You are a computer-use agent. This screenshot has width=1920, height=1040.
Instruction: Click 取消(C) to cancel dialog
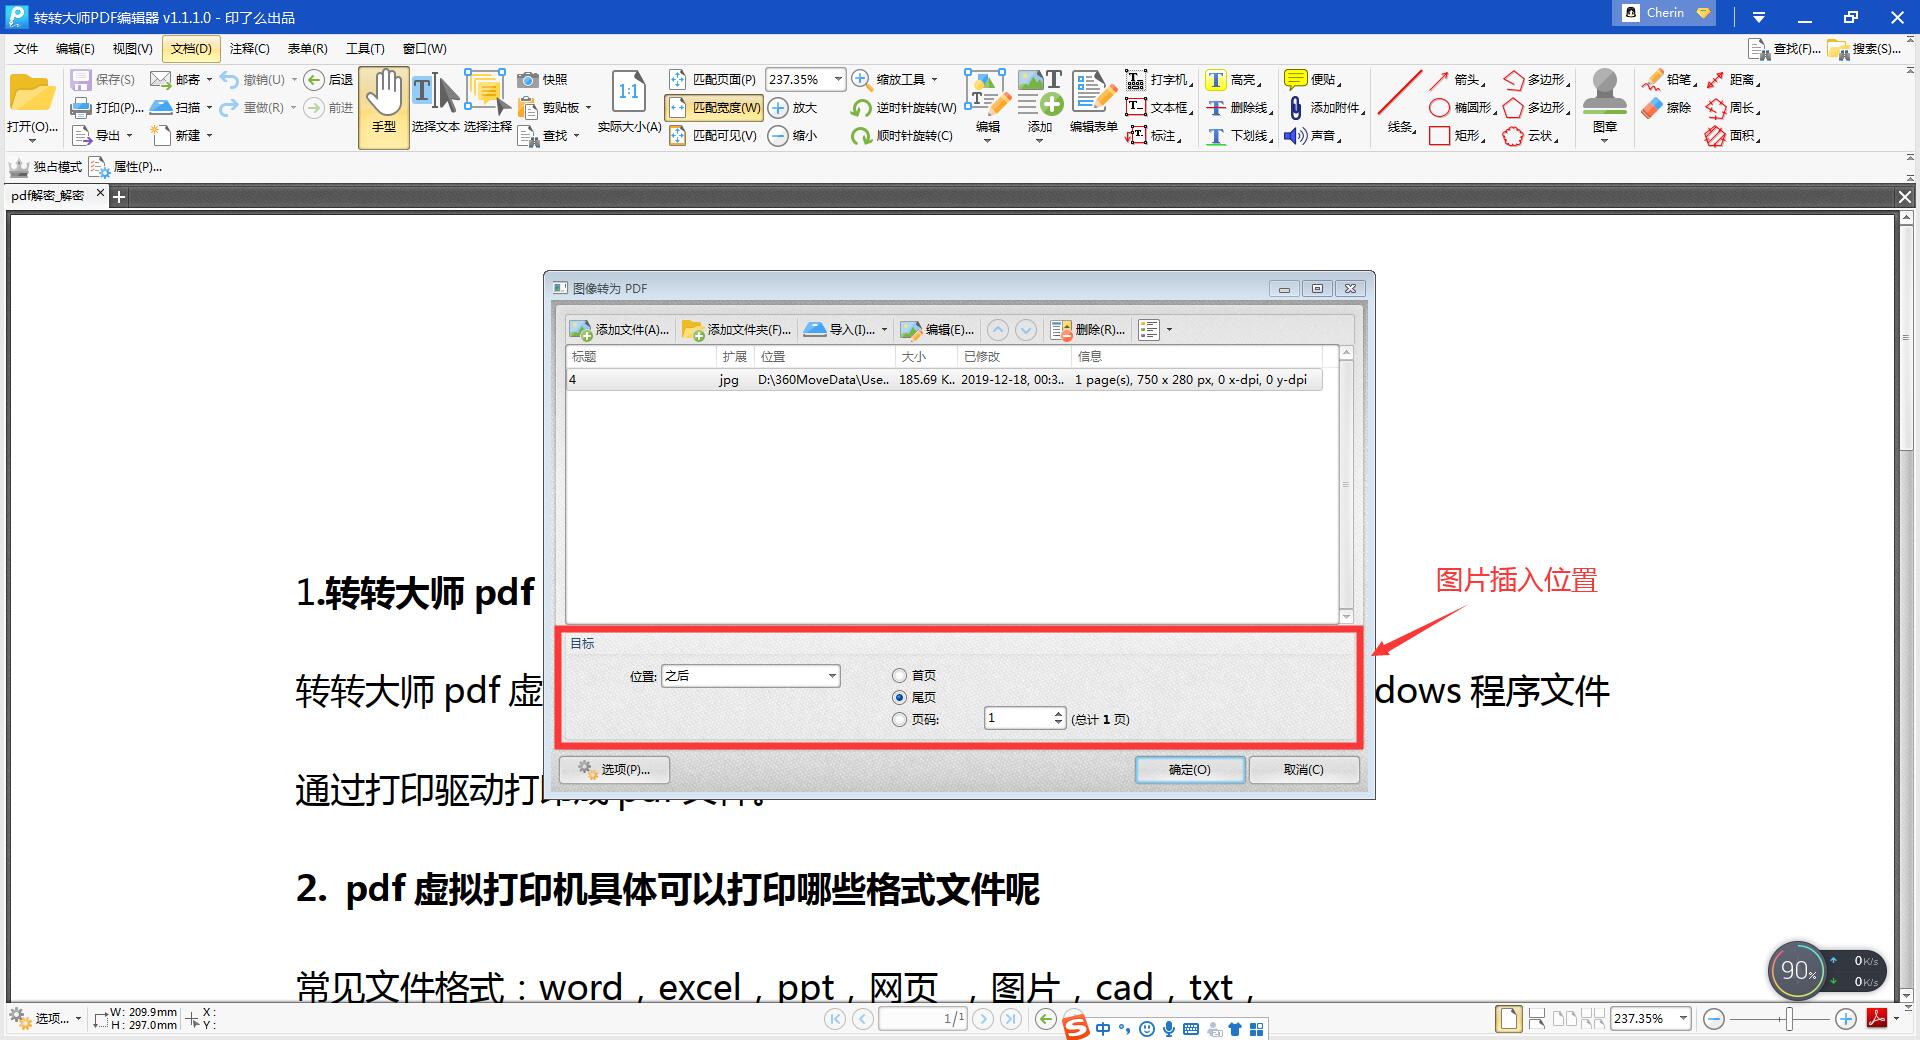coord(1303,769)
